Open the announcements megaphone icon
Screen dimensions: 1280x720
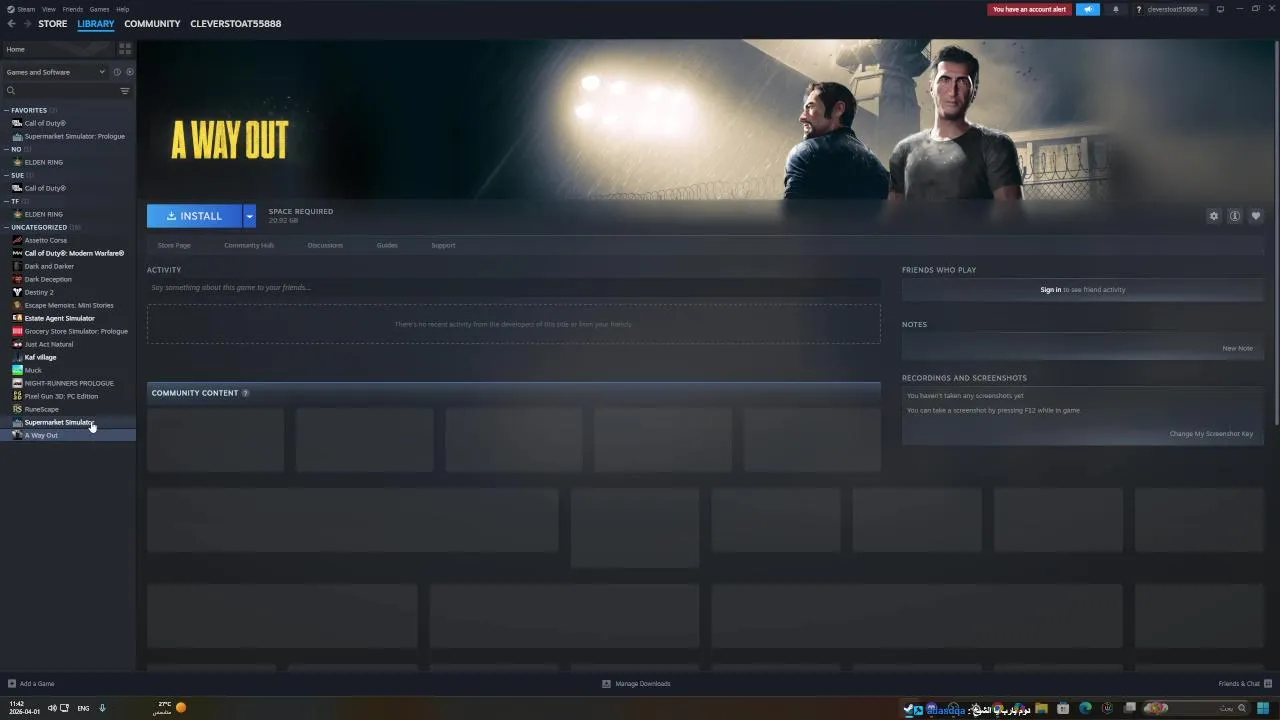pyautogui.click(x=1088, y=9)
